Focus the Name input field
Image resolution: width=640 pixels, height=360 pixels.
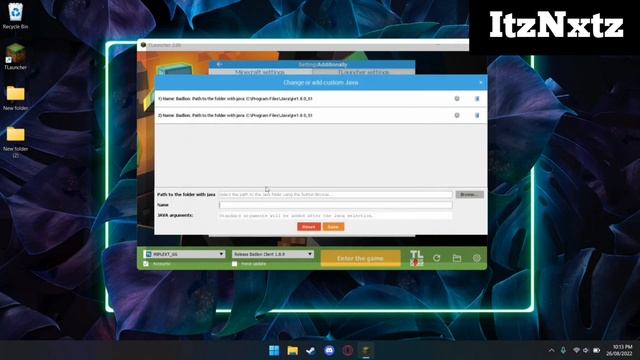pyautogui.click(x=336, y=205)
